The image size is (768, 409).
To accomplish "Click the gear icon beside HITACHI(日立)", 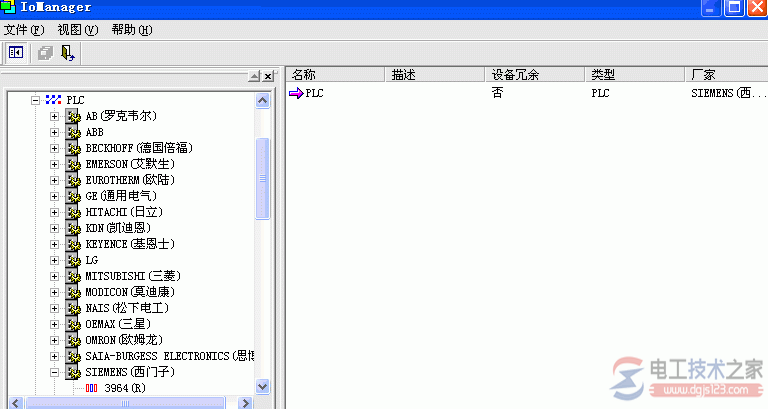I will coord(73,213).
